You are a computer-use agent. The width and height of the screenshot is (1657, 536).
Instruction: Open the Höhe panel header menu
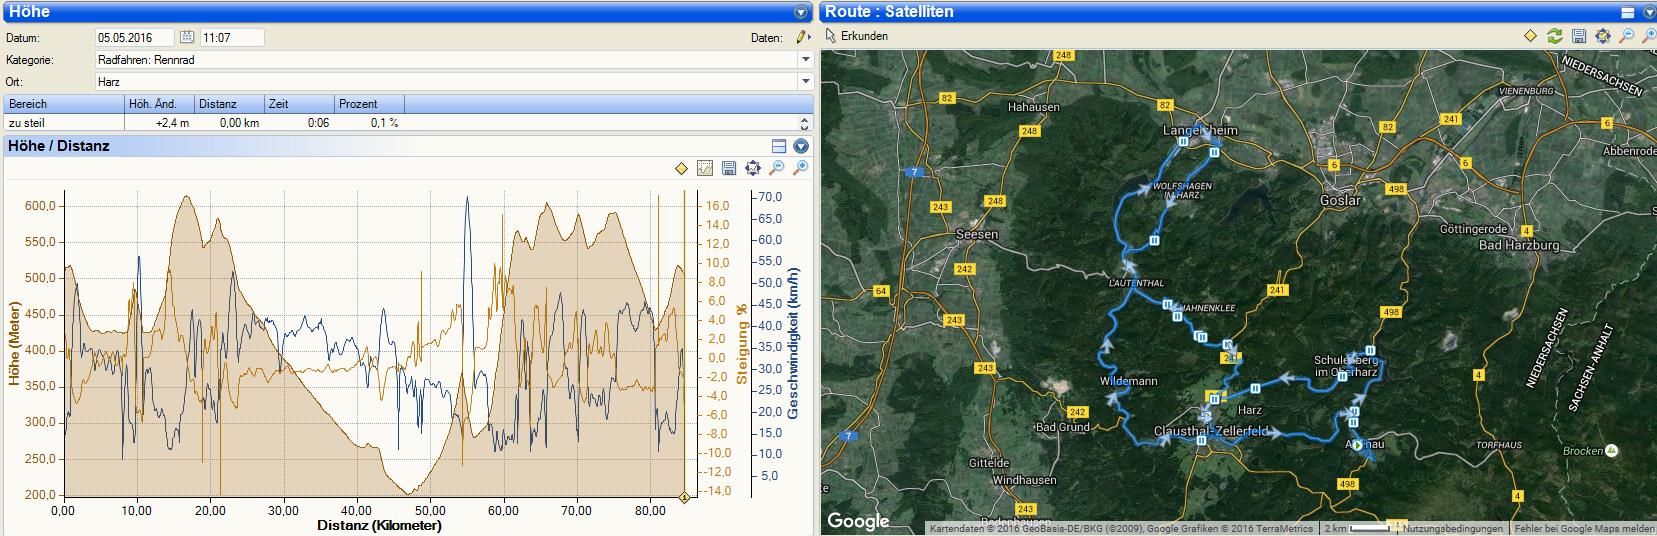800,12
